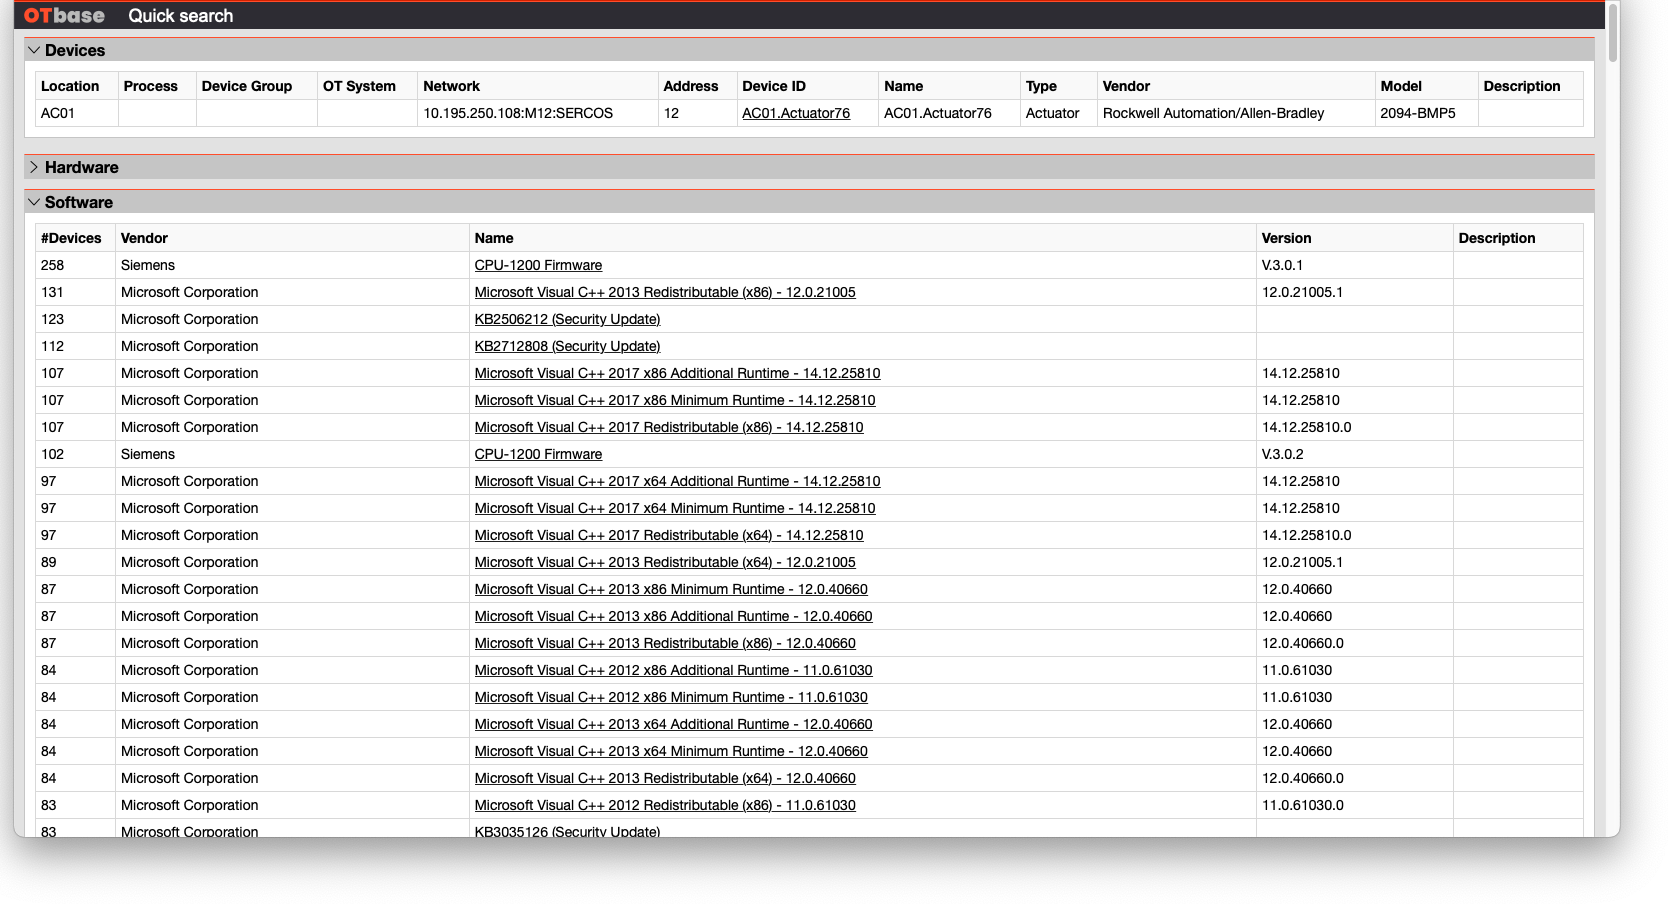This screenshot has width=1676, height=911.
Task: Click the OTbase logo
Action: coord(64,15)
